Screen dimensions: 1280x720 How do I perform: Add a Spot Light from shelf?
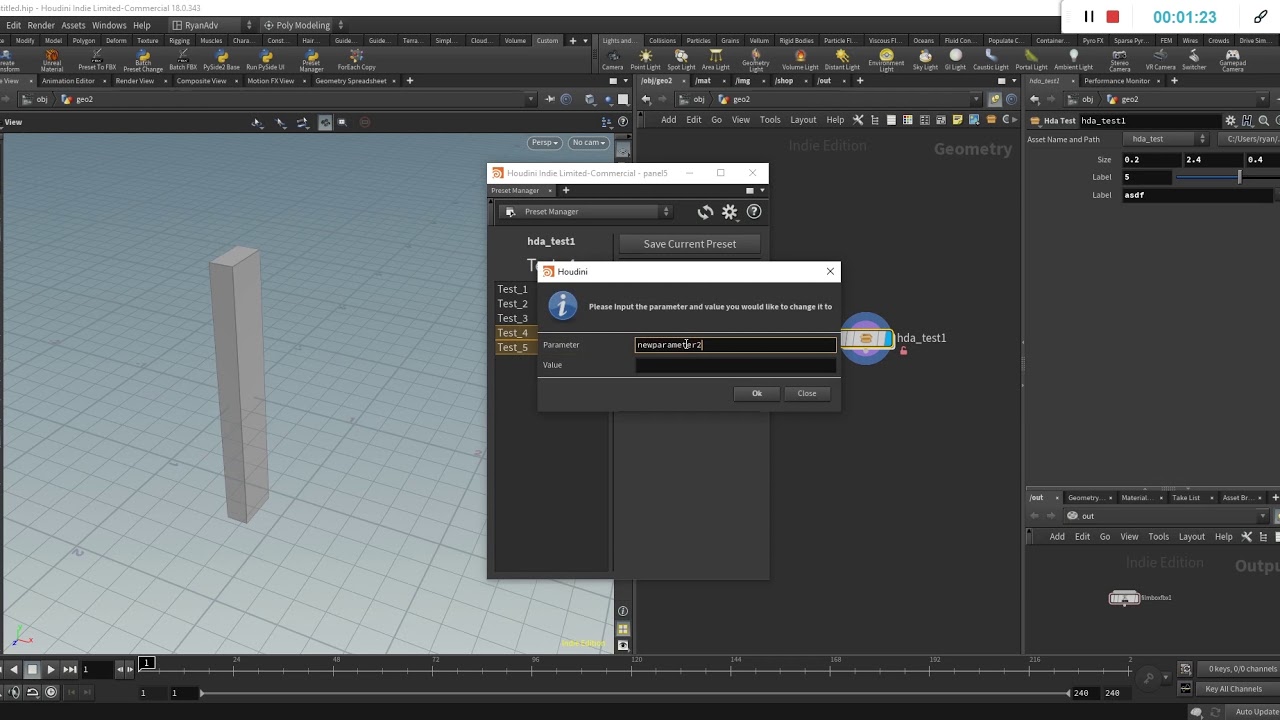(x=681, y=60)
